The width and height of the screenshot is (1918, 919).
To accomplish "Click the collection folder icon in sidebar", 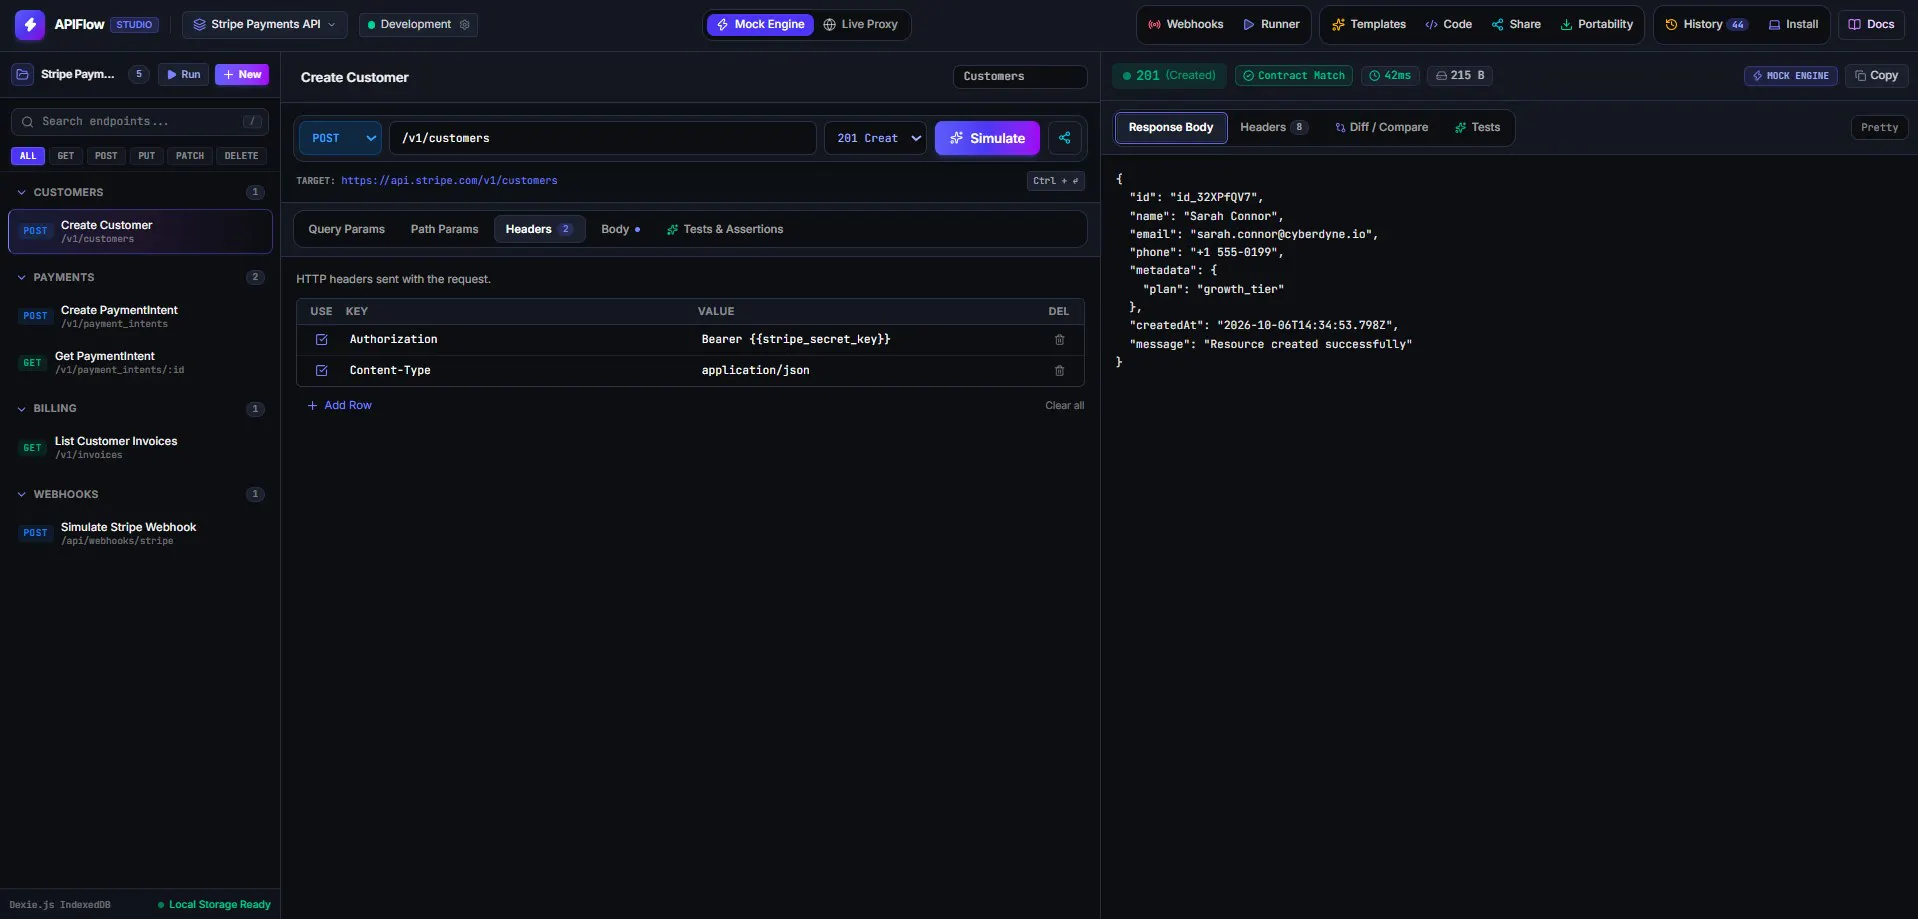I will [22, 75].
